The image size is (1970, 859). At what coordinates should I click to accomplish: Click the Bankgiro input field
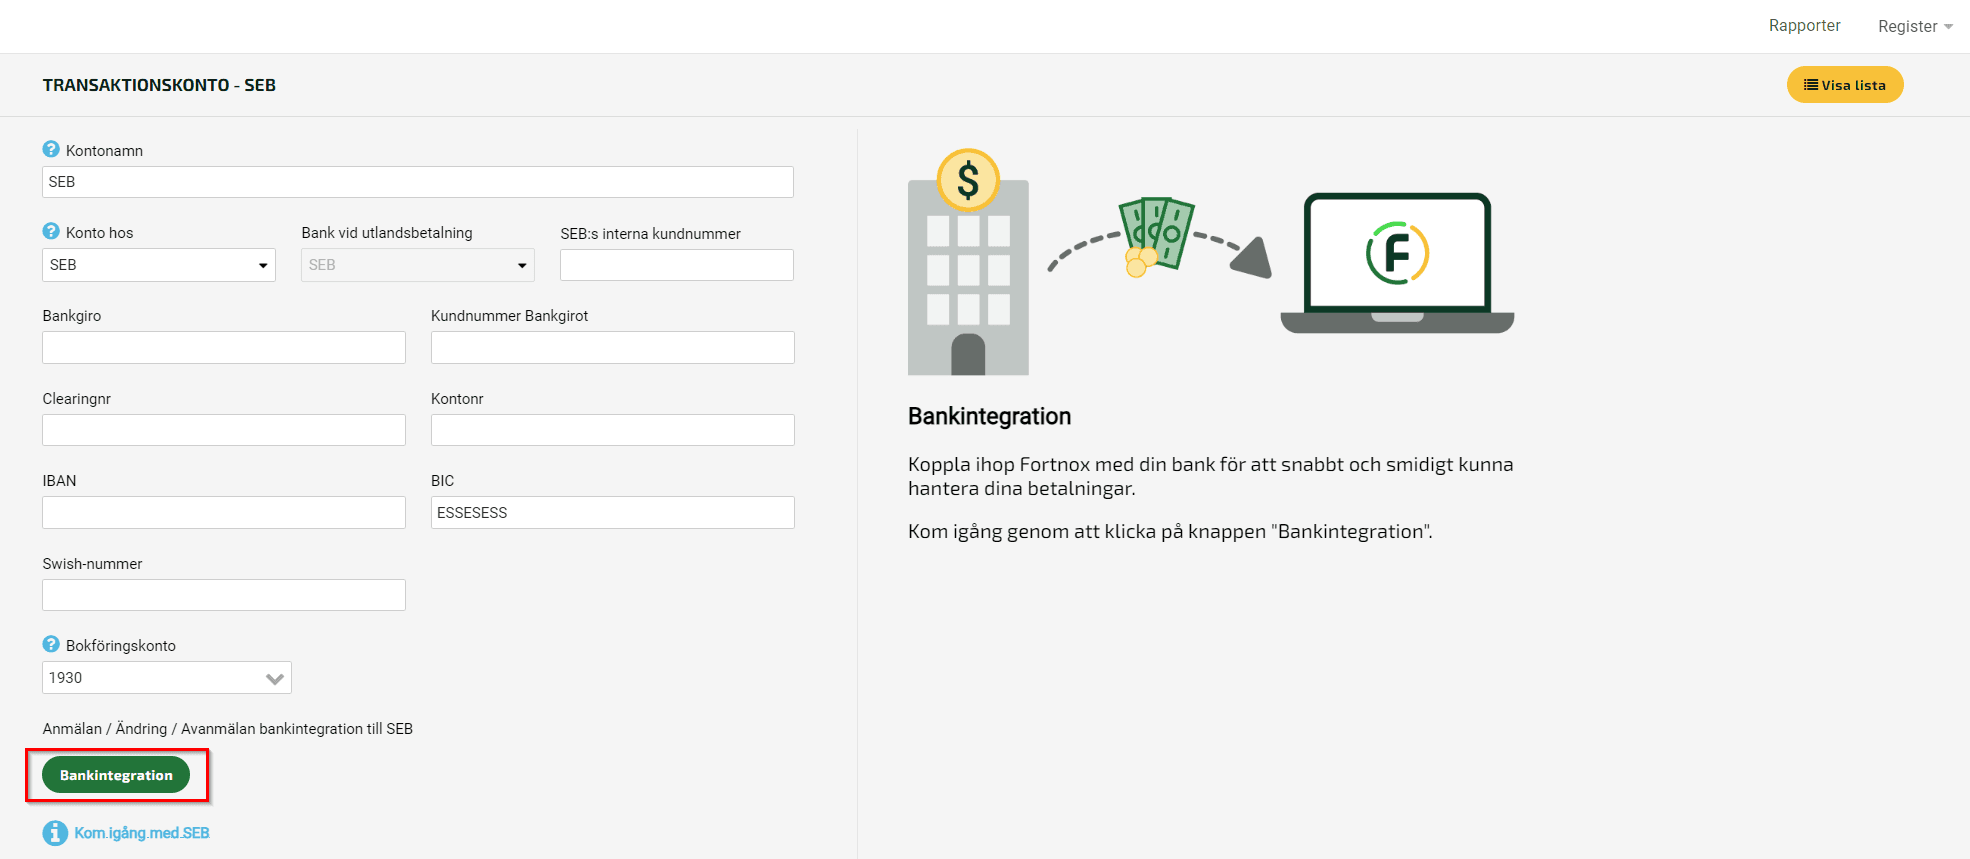pos(224,347)
